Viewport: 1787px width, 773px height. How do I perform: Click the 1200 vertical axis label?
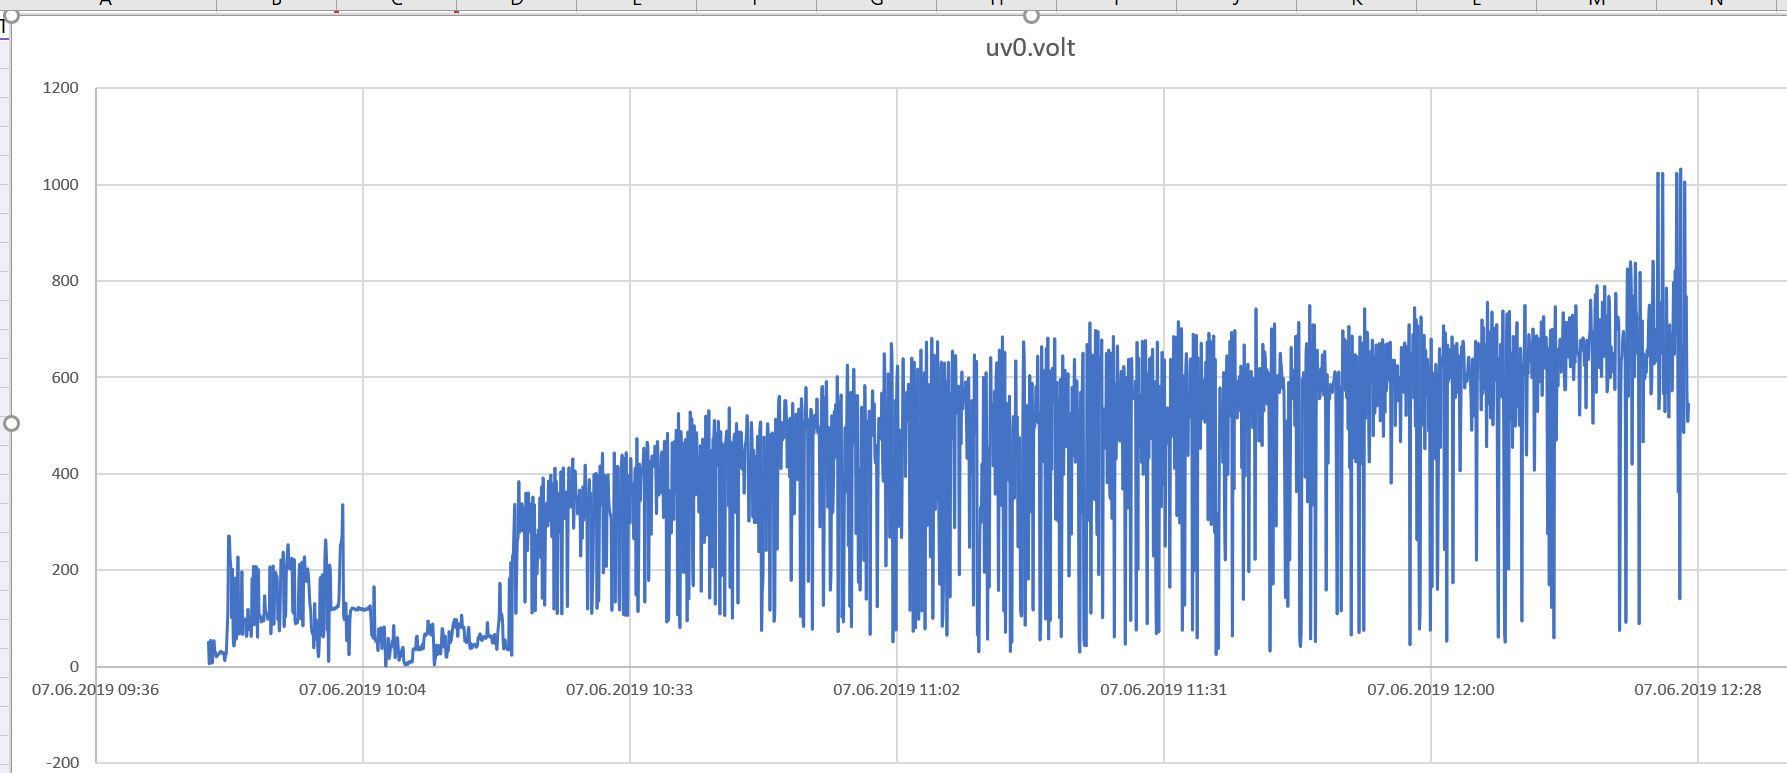coord(60,88)
